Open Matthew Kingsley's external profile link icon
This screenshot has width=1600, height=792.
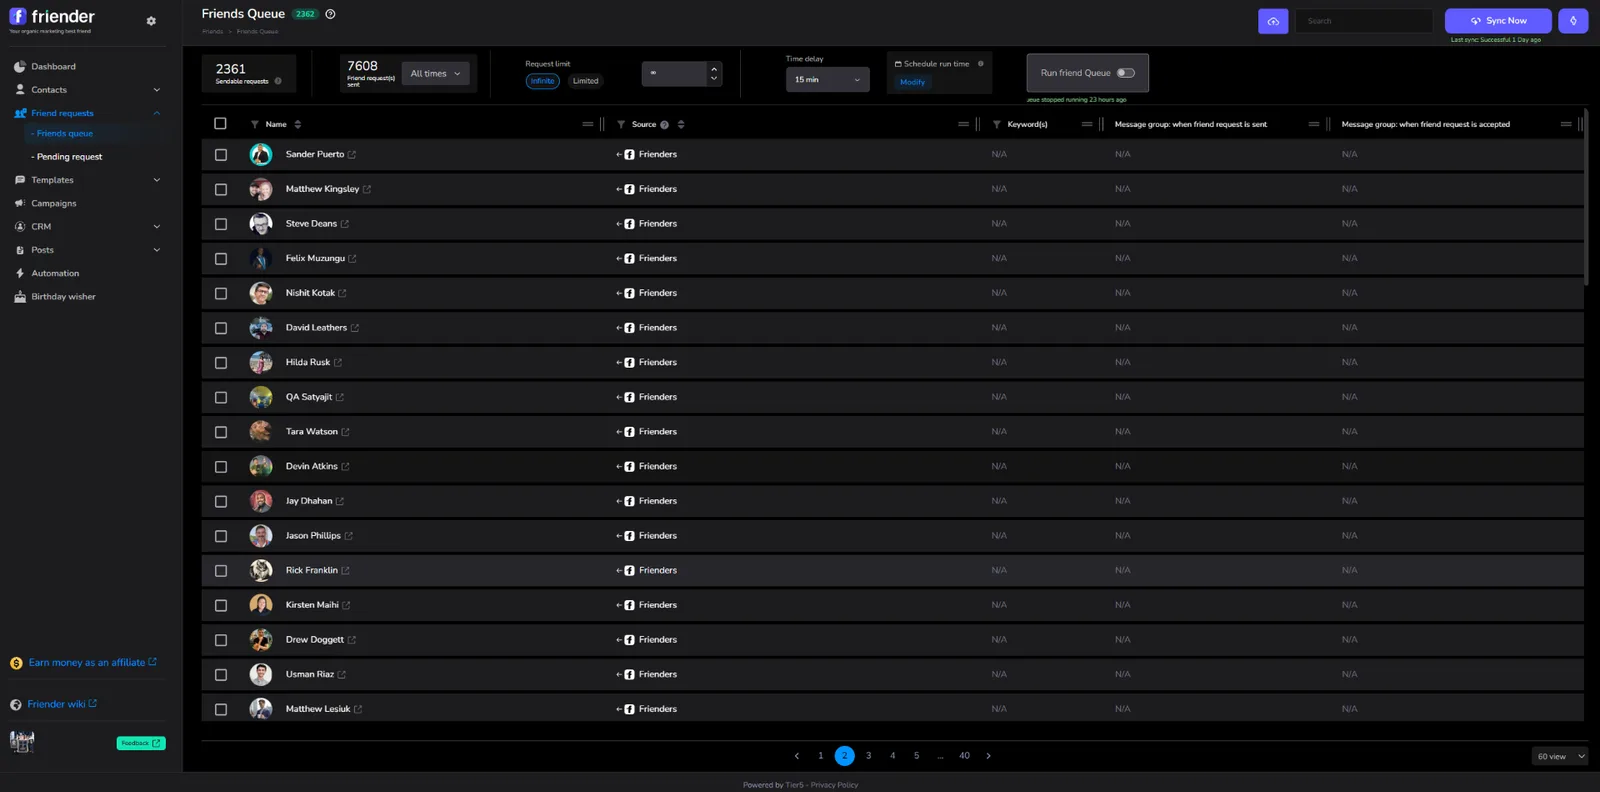367,189
